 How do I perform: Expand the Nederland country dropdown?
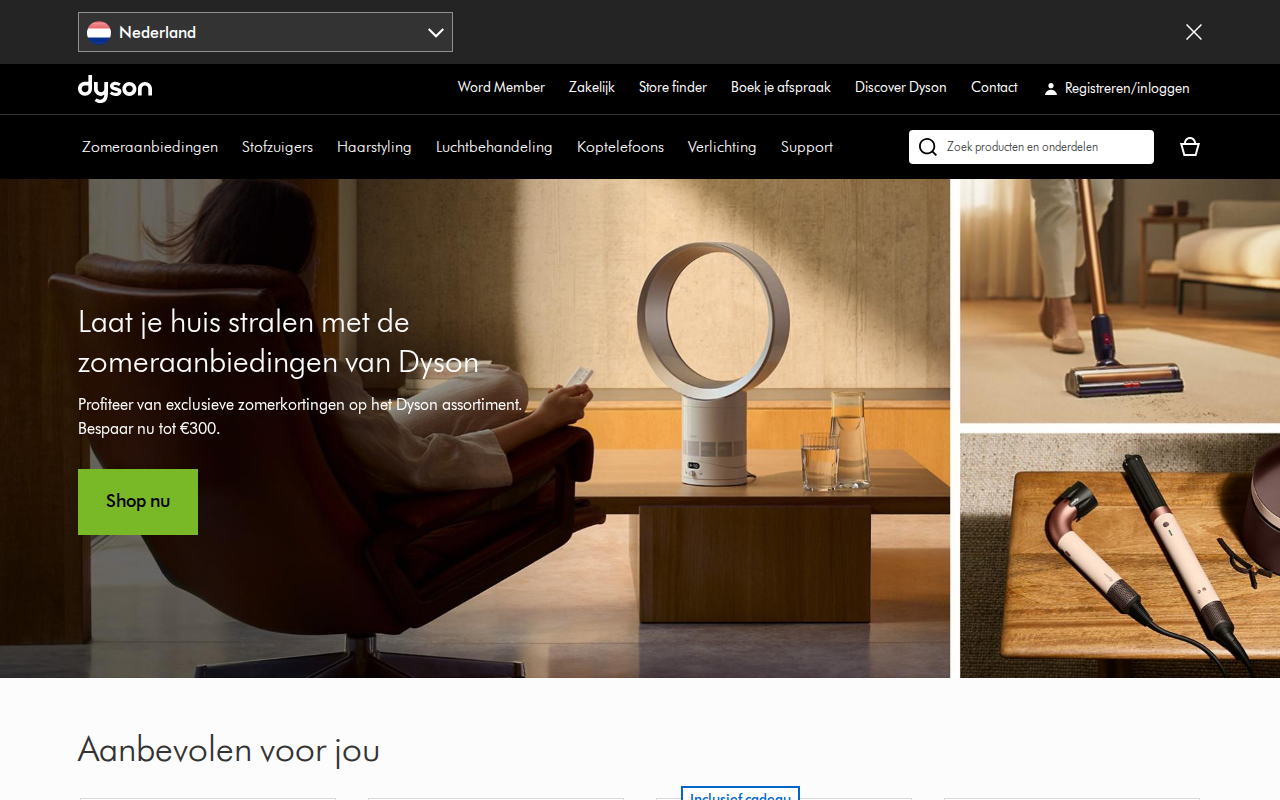265,32
